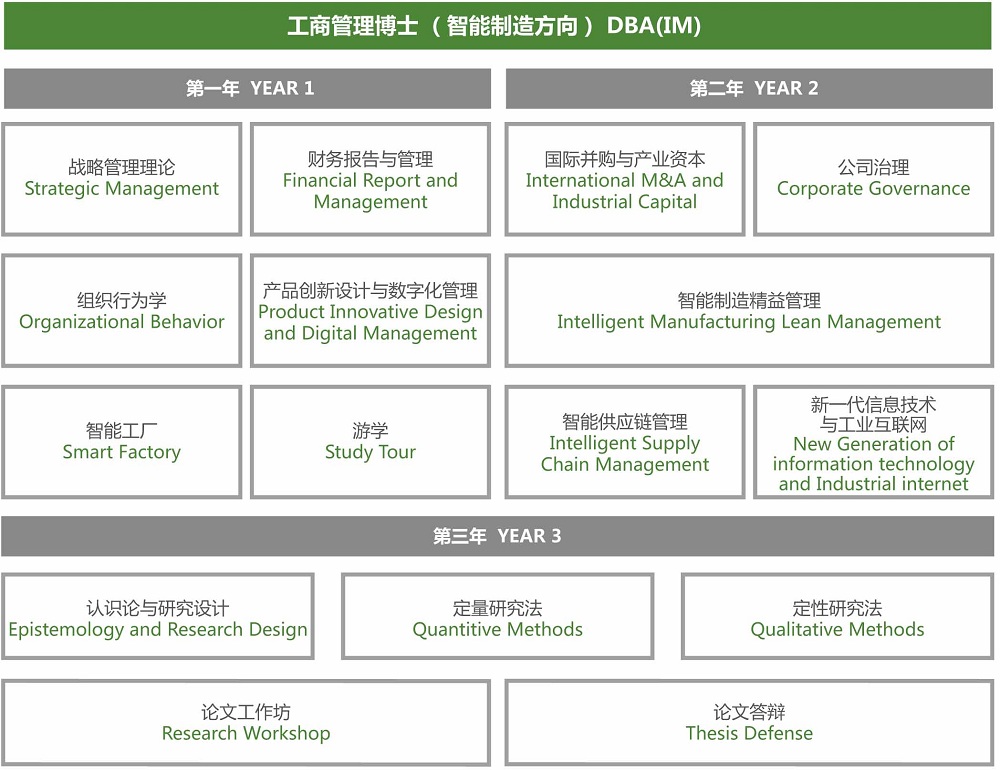
Task: Select the Quantitive Methods box
Action: 497,616
